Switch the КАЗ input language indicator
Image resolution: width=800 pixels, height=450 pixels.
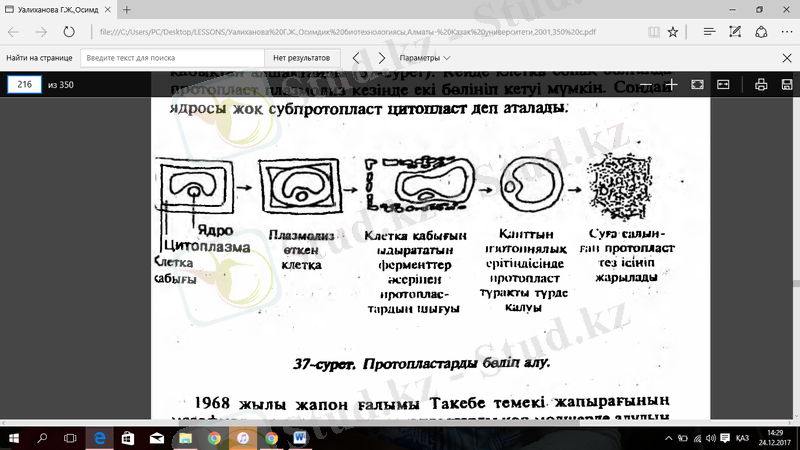pos(742,438)
